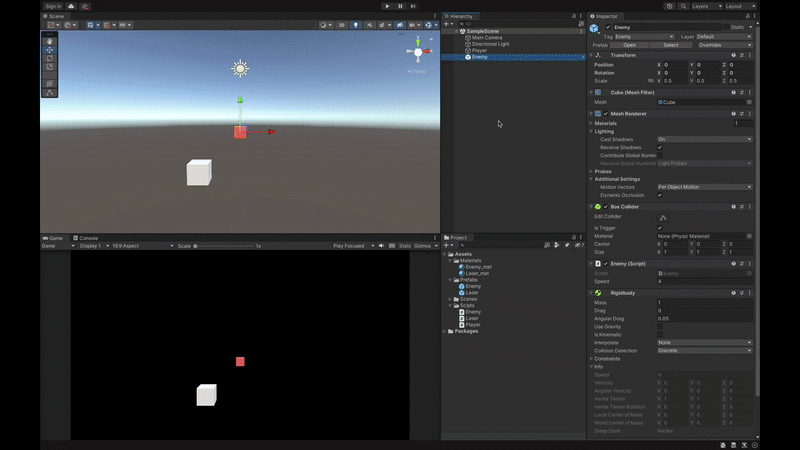The width and height of the screenshot is (800, 450).
Task: Collapse SampleScene in Hierarchy
Action: click(x=457, y=31)
